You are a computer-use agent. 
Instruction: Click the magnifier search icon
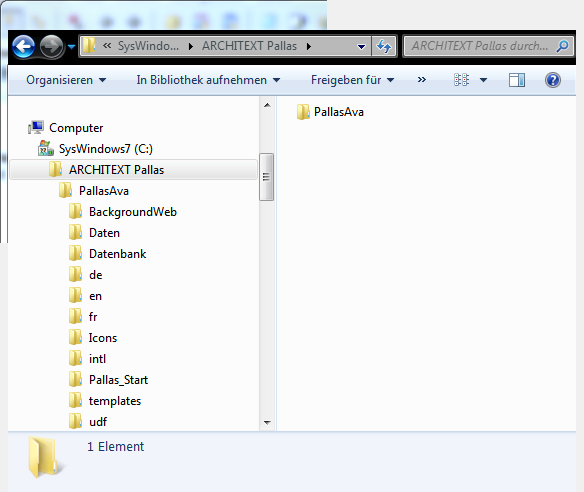(562, 46)
